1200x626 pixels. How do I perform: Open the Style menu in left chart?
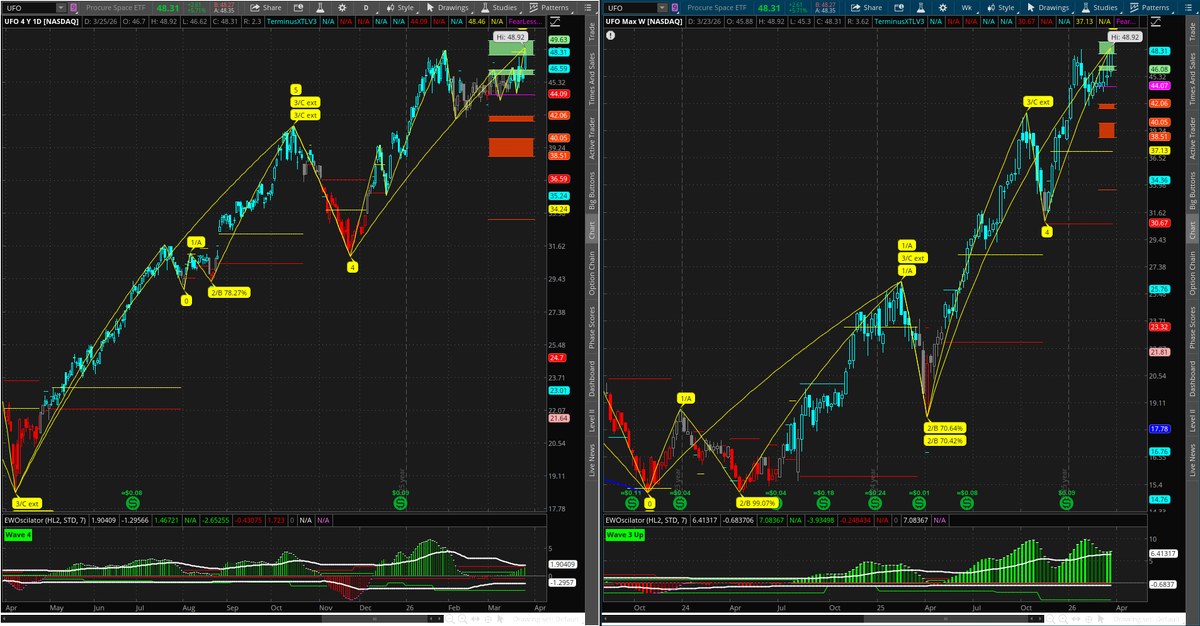pyautogui.click(x=401, y=8)
